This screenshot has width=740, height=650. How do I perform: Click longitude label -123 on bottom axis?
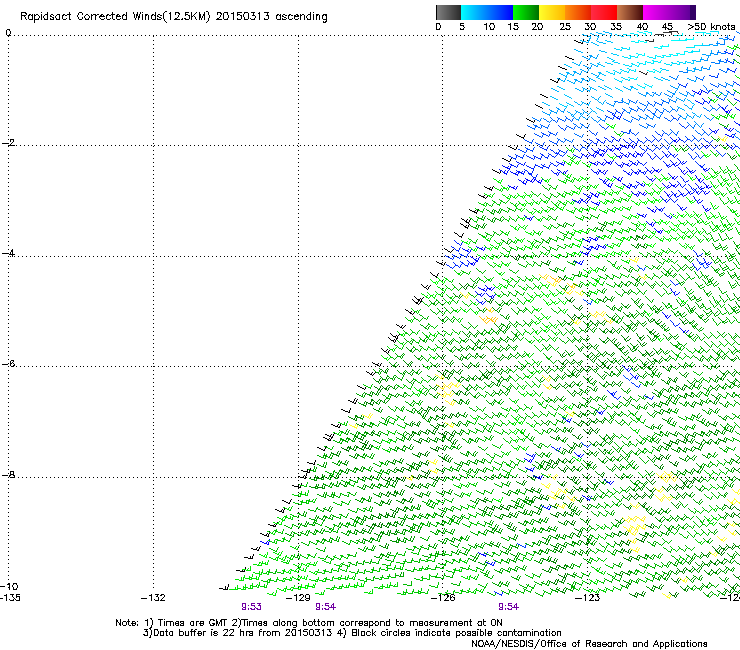[588, 598]
